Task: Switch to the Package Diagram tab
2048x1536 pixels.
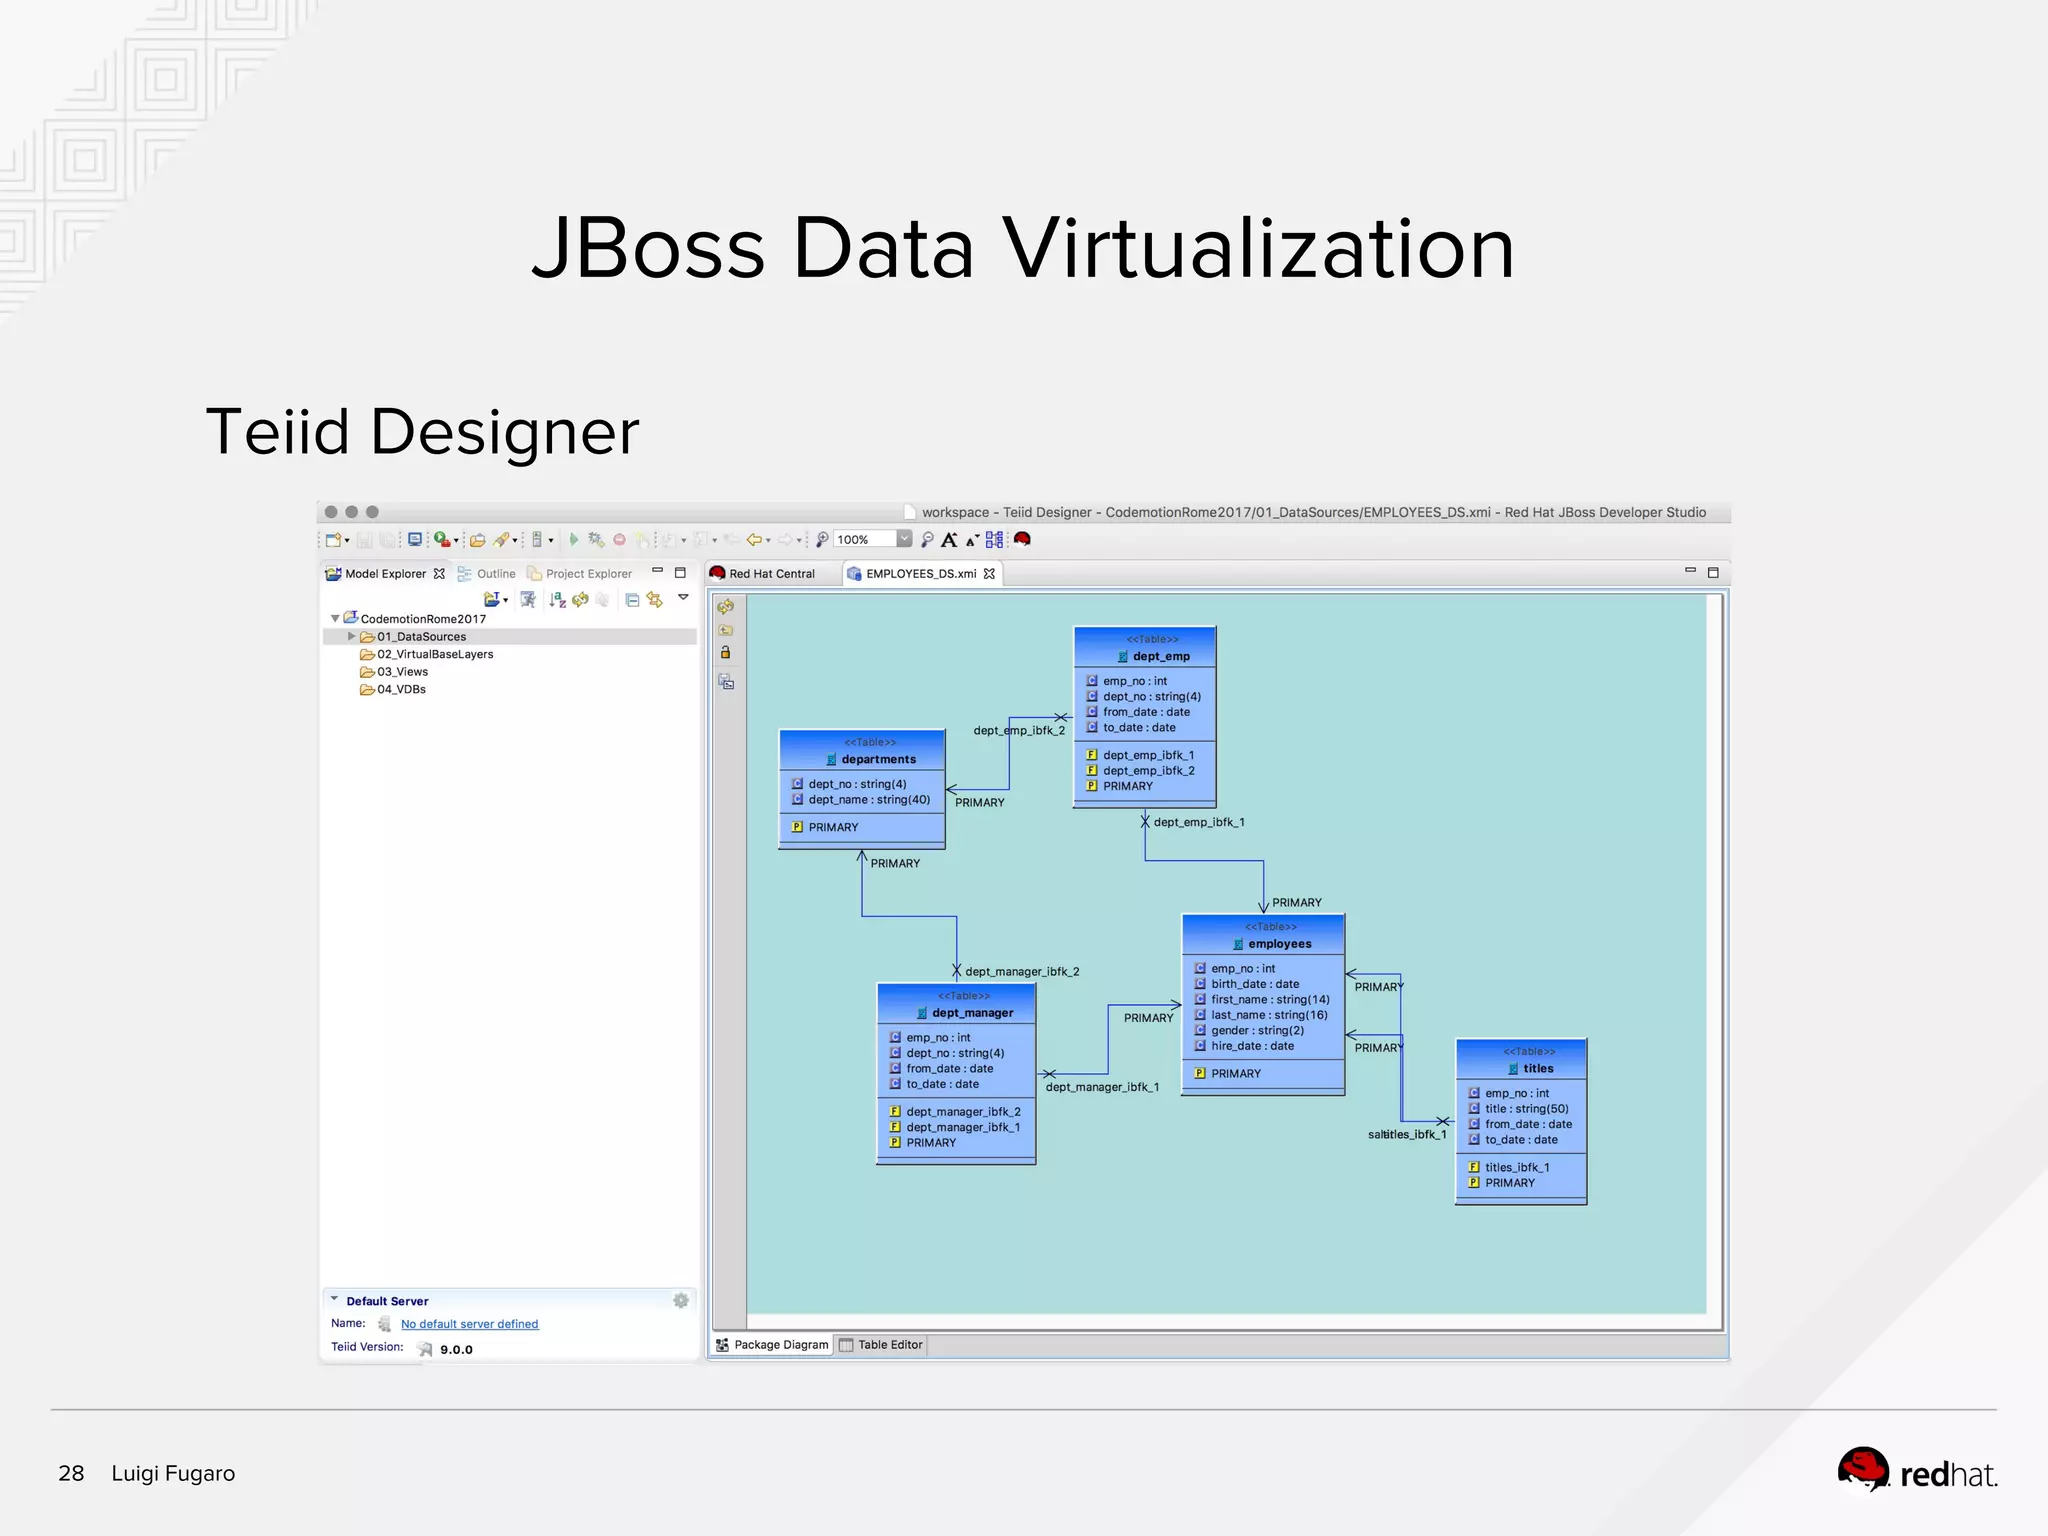Action: 772,1345
